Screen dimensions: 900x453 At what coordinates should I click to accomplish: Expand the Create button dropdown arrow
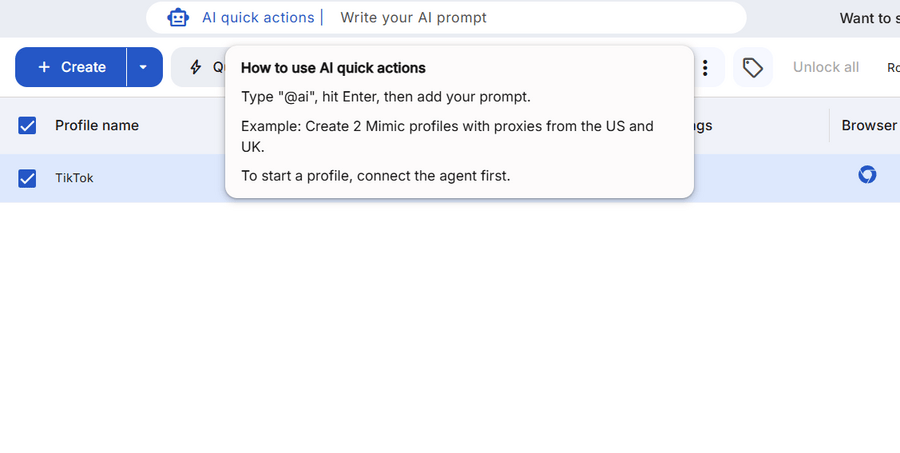coord(143,67)
